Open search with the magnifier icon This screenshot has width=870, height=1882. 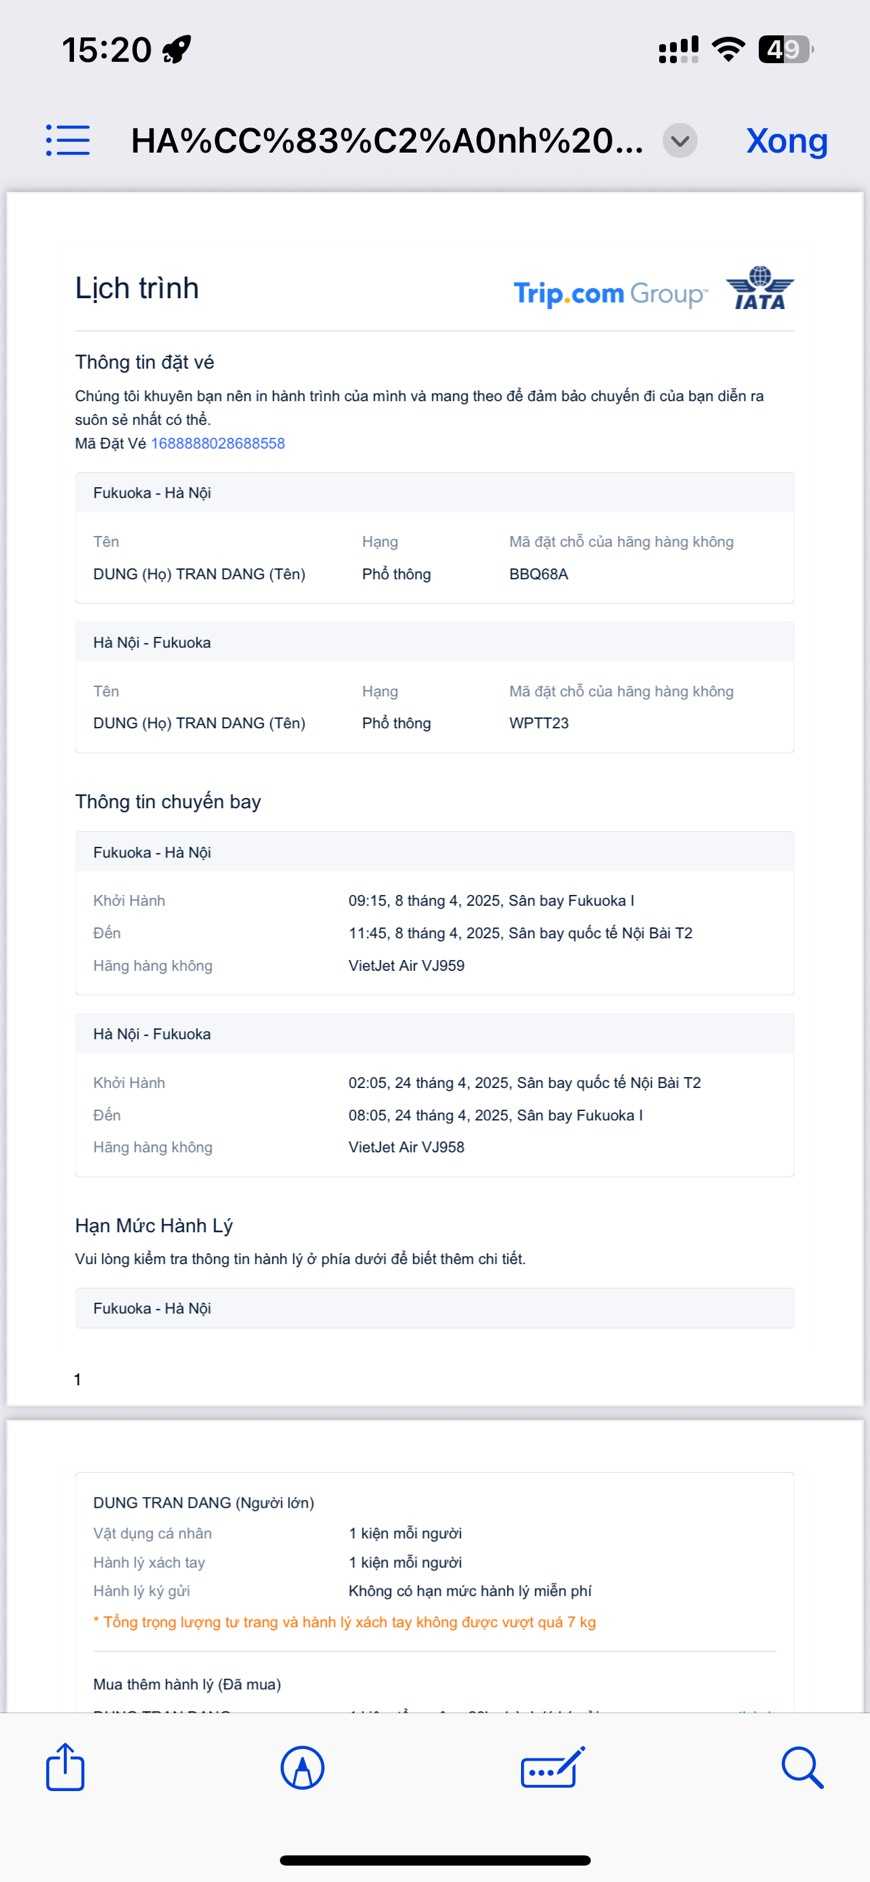pyautogui.click(x=802, y=1767)
